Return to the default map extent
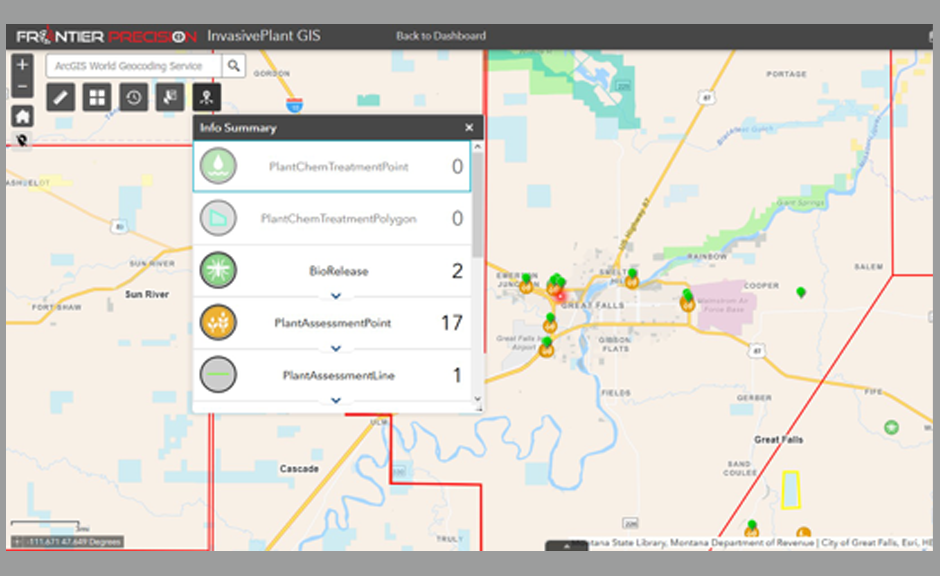Viewport: 940px width, 576px height. [23, 116]
